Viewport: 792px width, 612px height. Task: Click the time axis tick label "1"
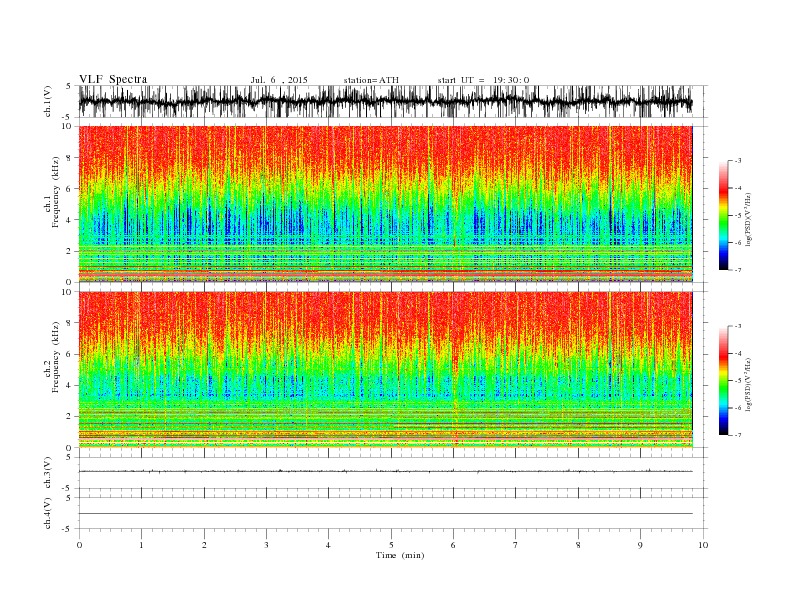[x=141, y=545]
